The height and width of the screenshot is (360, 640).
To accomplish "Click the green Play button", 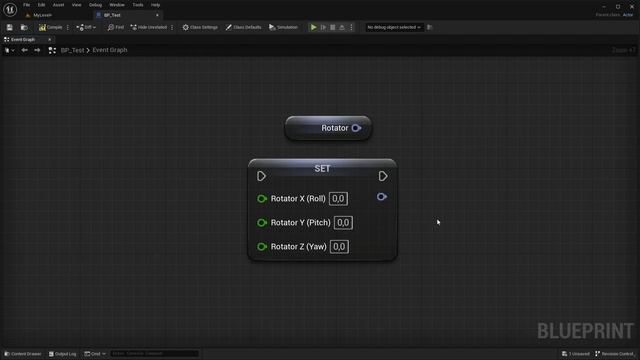I will [x=313, y=27].
